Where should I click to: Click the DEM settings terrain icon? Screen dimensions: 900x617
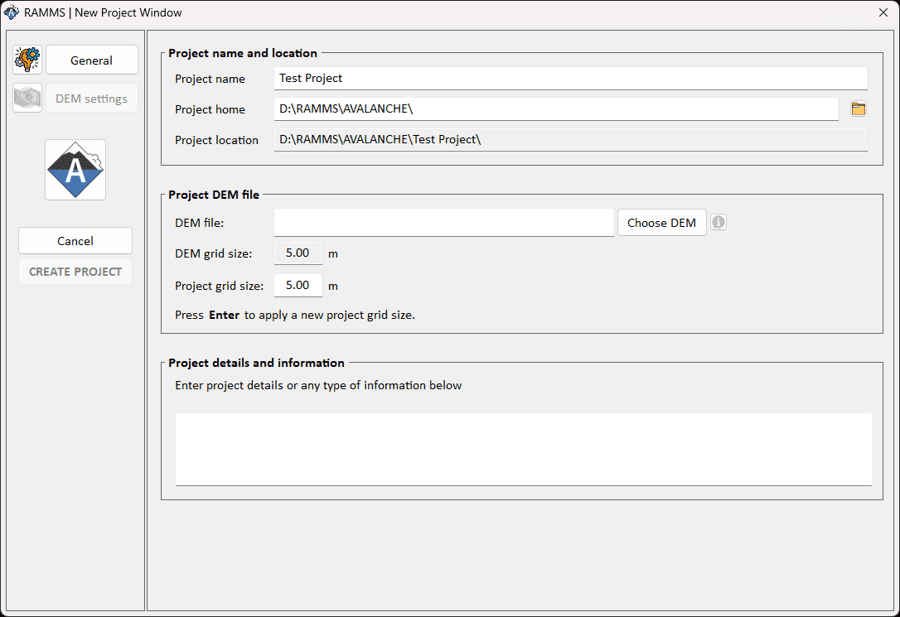[28, 98]
